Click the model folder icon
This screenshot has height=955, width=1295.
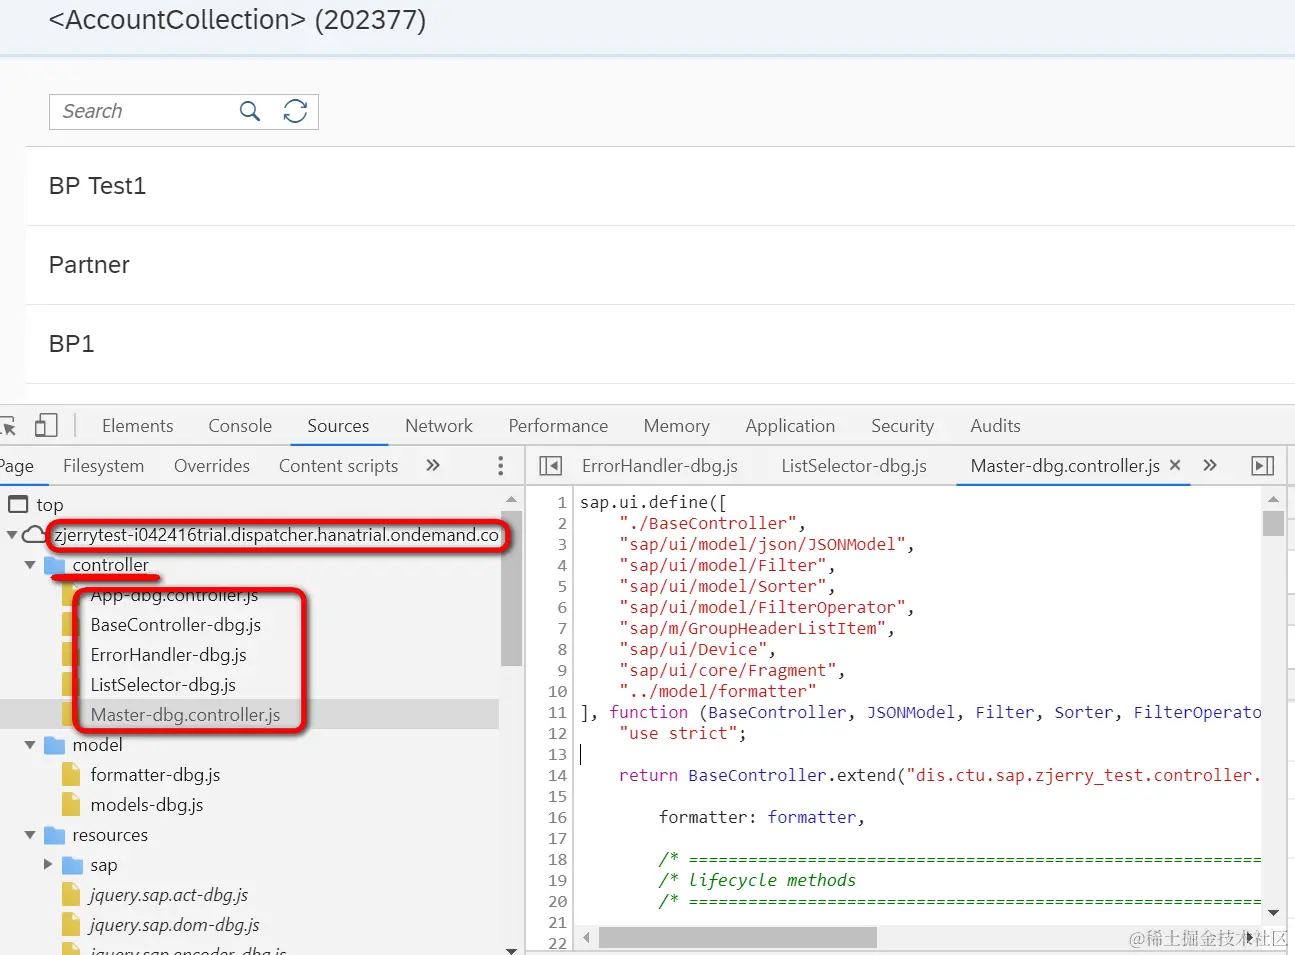pos(55,746)
